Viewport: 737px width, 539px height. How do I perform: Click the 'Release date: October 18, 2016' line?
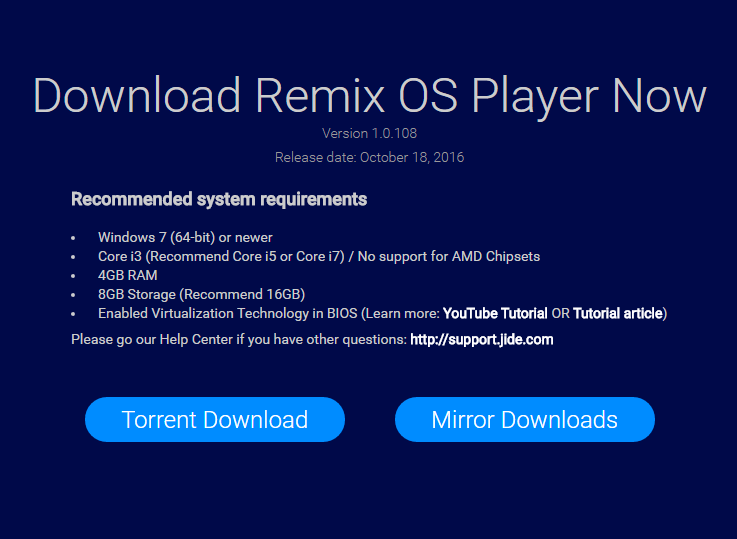coord(369,157)
